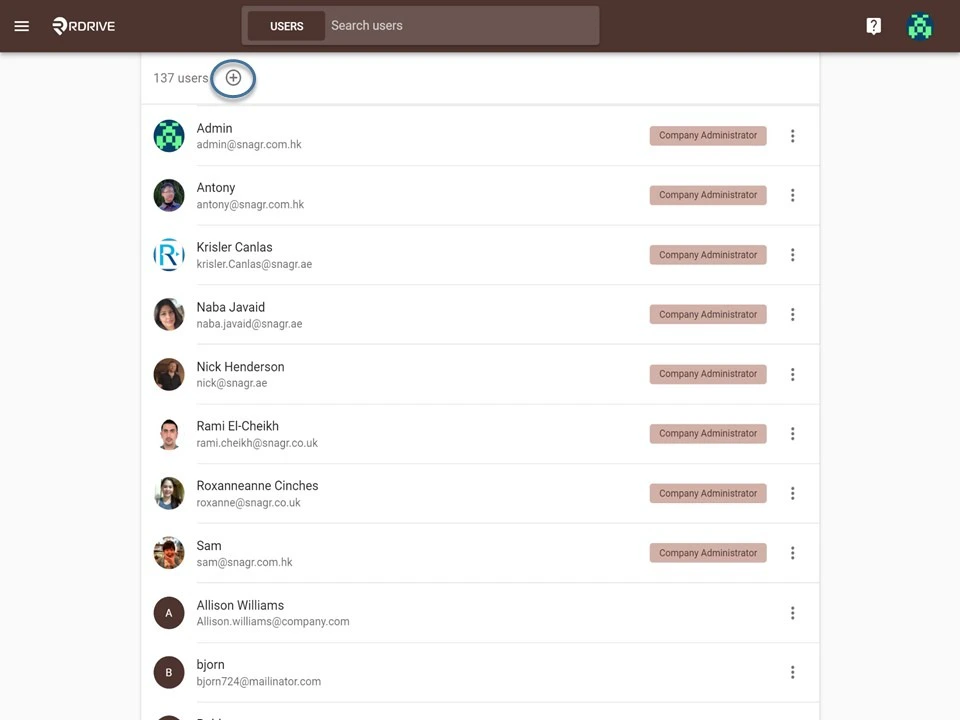
Task: Open the options menu for Roxanneanne Cinches
Action: point(792,493)
